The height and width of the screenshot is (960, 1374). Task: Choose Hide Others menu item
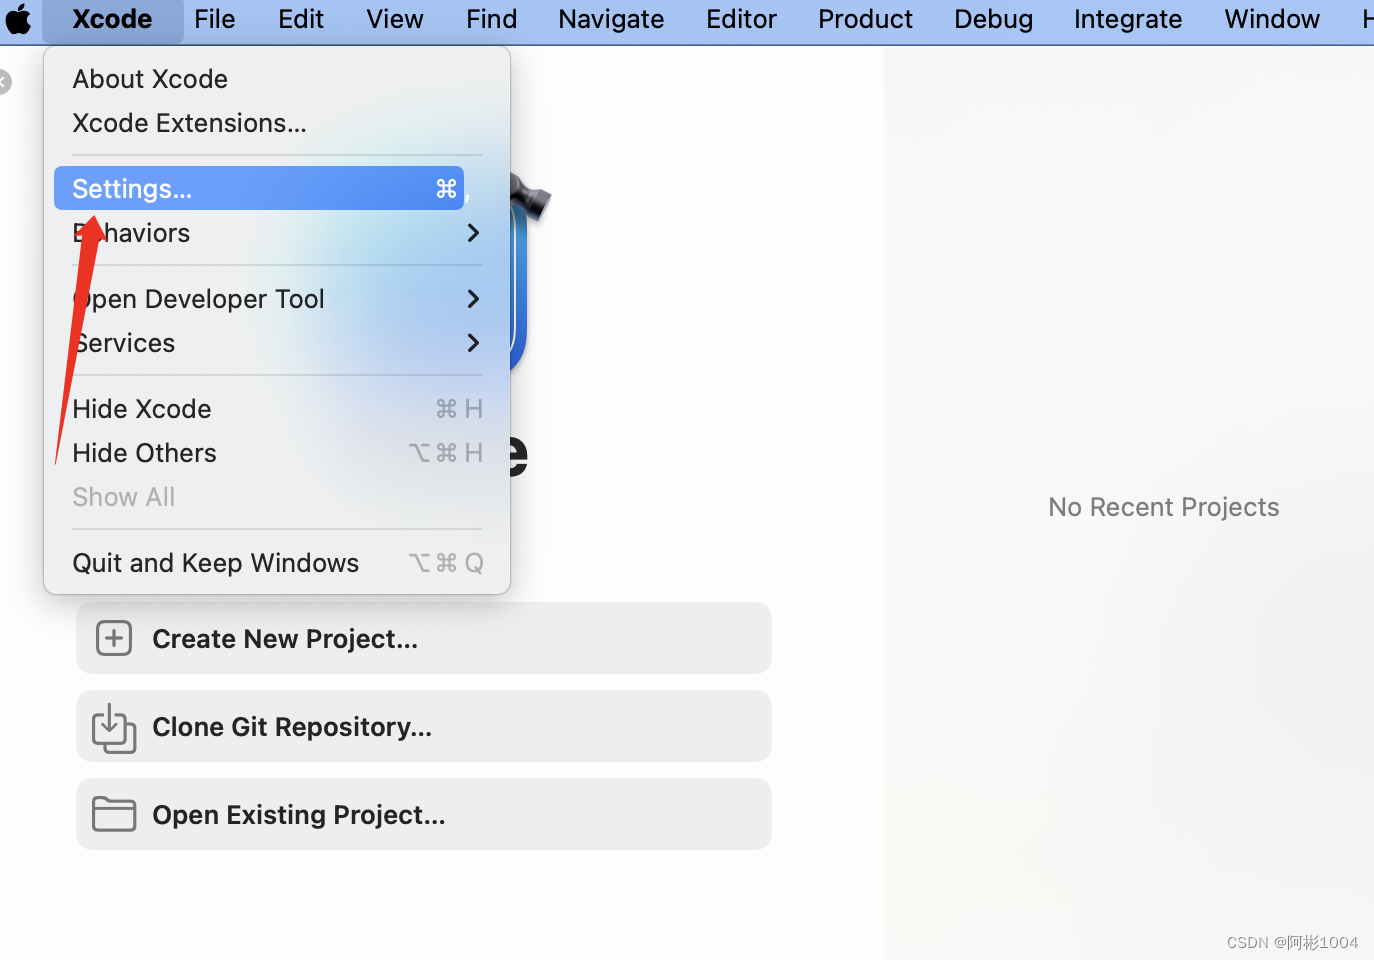277,453
